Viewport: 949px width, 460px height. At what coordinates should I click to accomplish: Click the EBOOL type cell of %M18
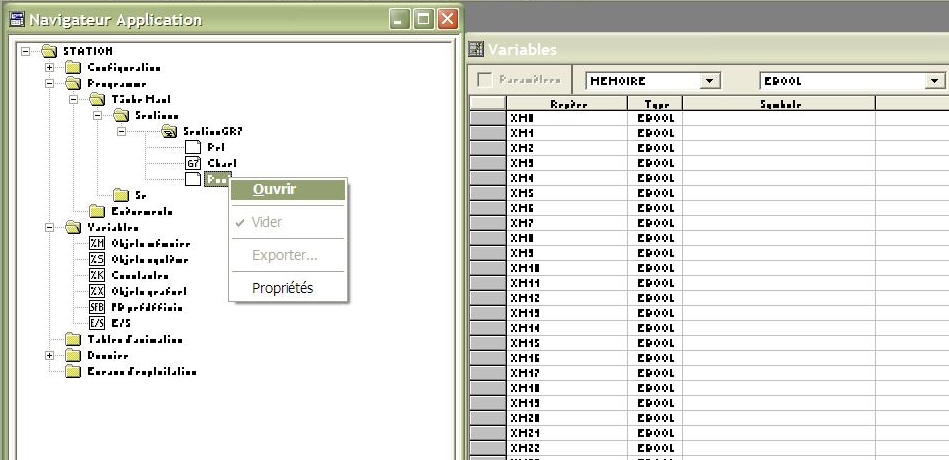[x=655, y=388]
